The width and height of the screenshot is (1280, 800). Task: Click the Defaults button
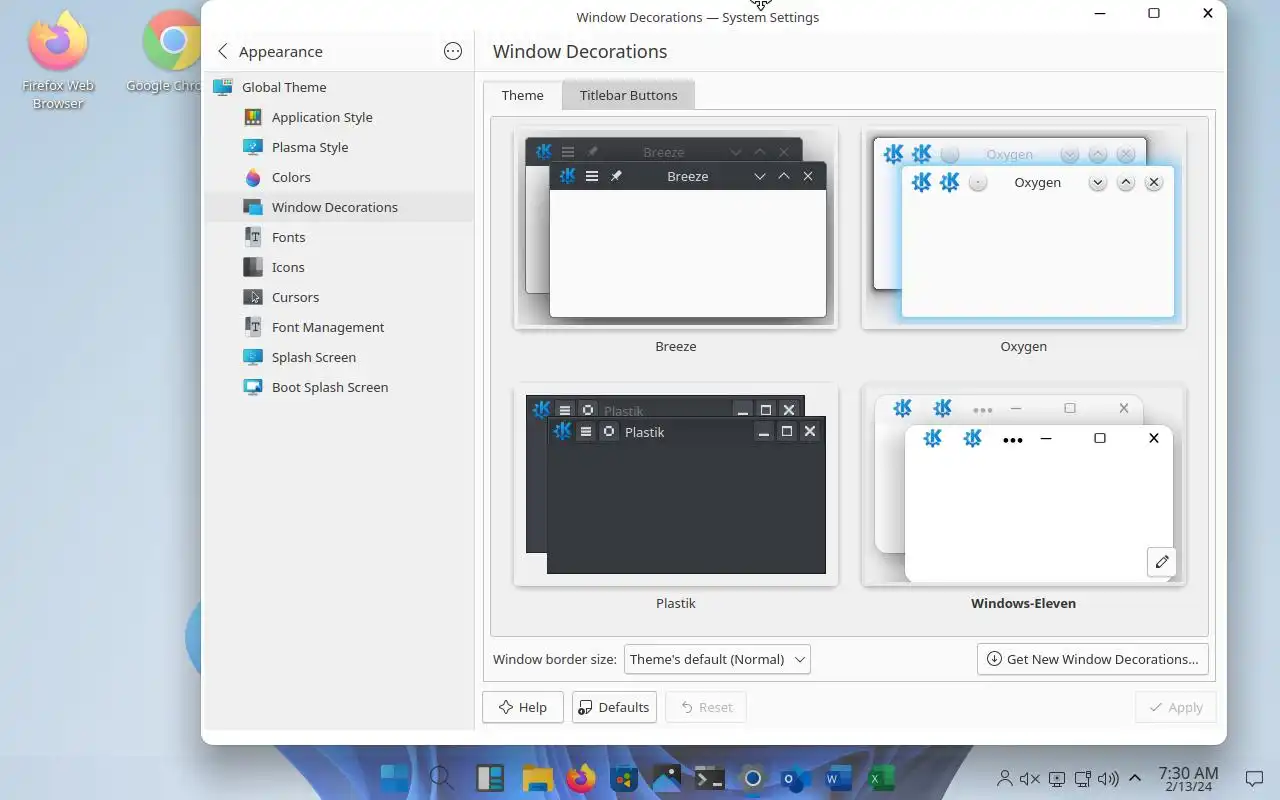(x=614, y=707)
